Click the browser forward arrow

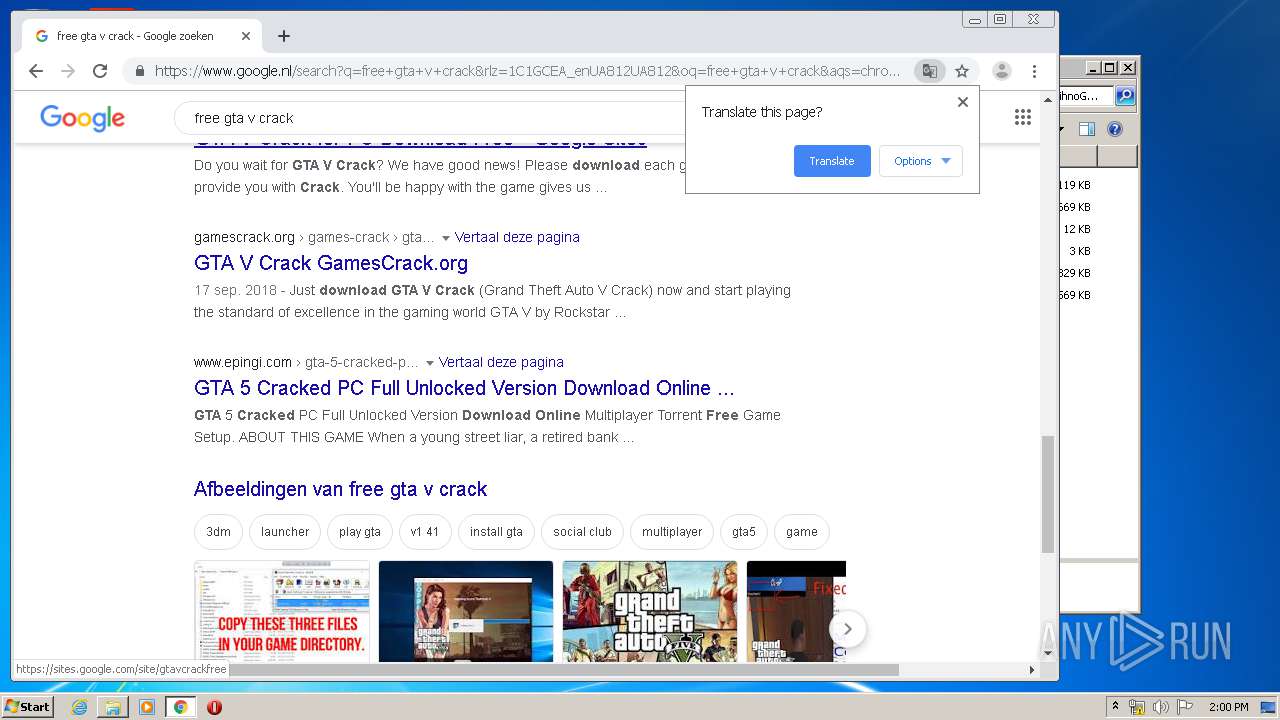(x=68, y=71)
